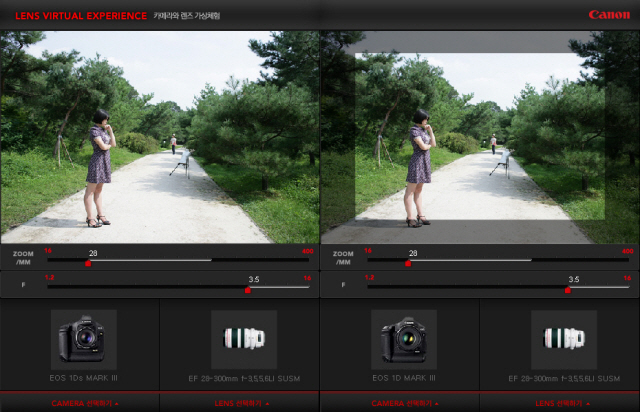Click the right zoom slider handle at 28

(x=408, y=263)
